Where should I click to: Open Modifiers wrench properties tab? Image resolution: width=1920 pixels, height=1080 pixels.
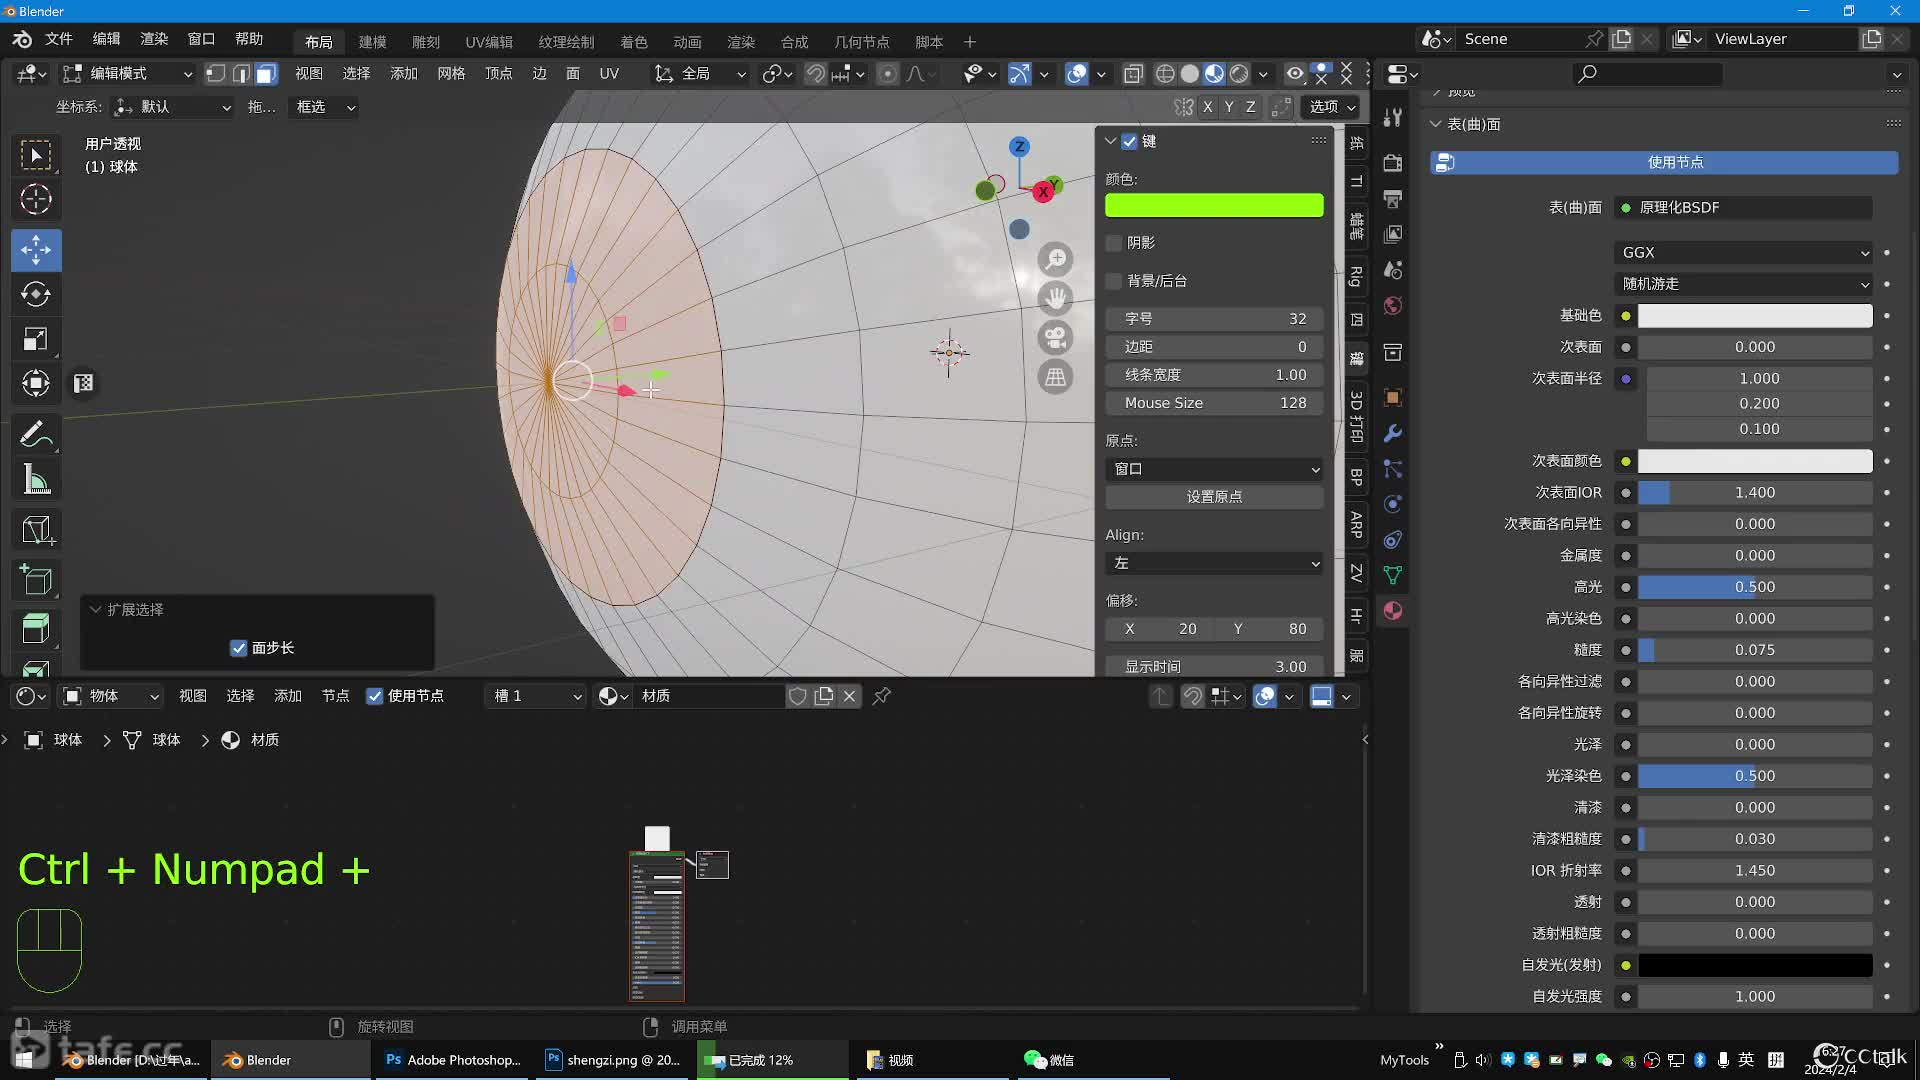coord(1392,433)
